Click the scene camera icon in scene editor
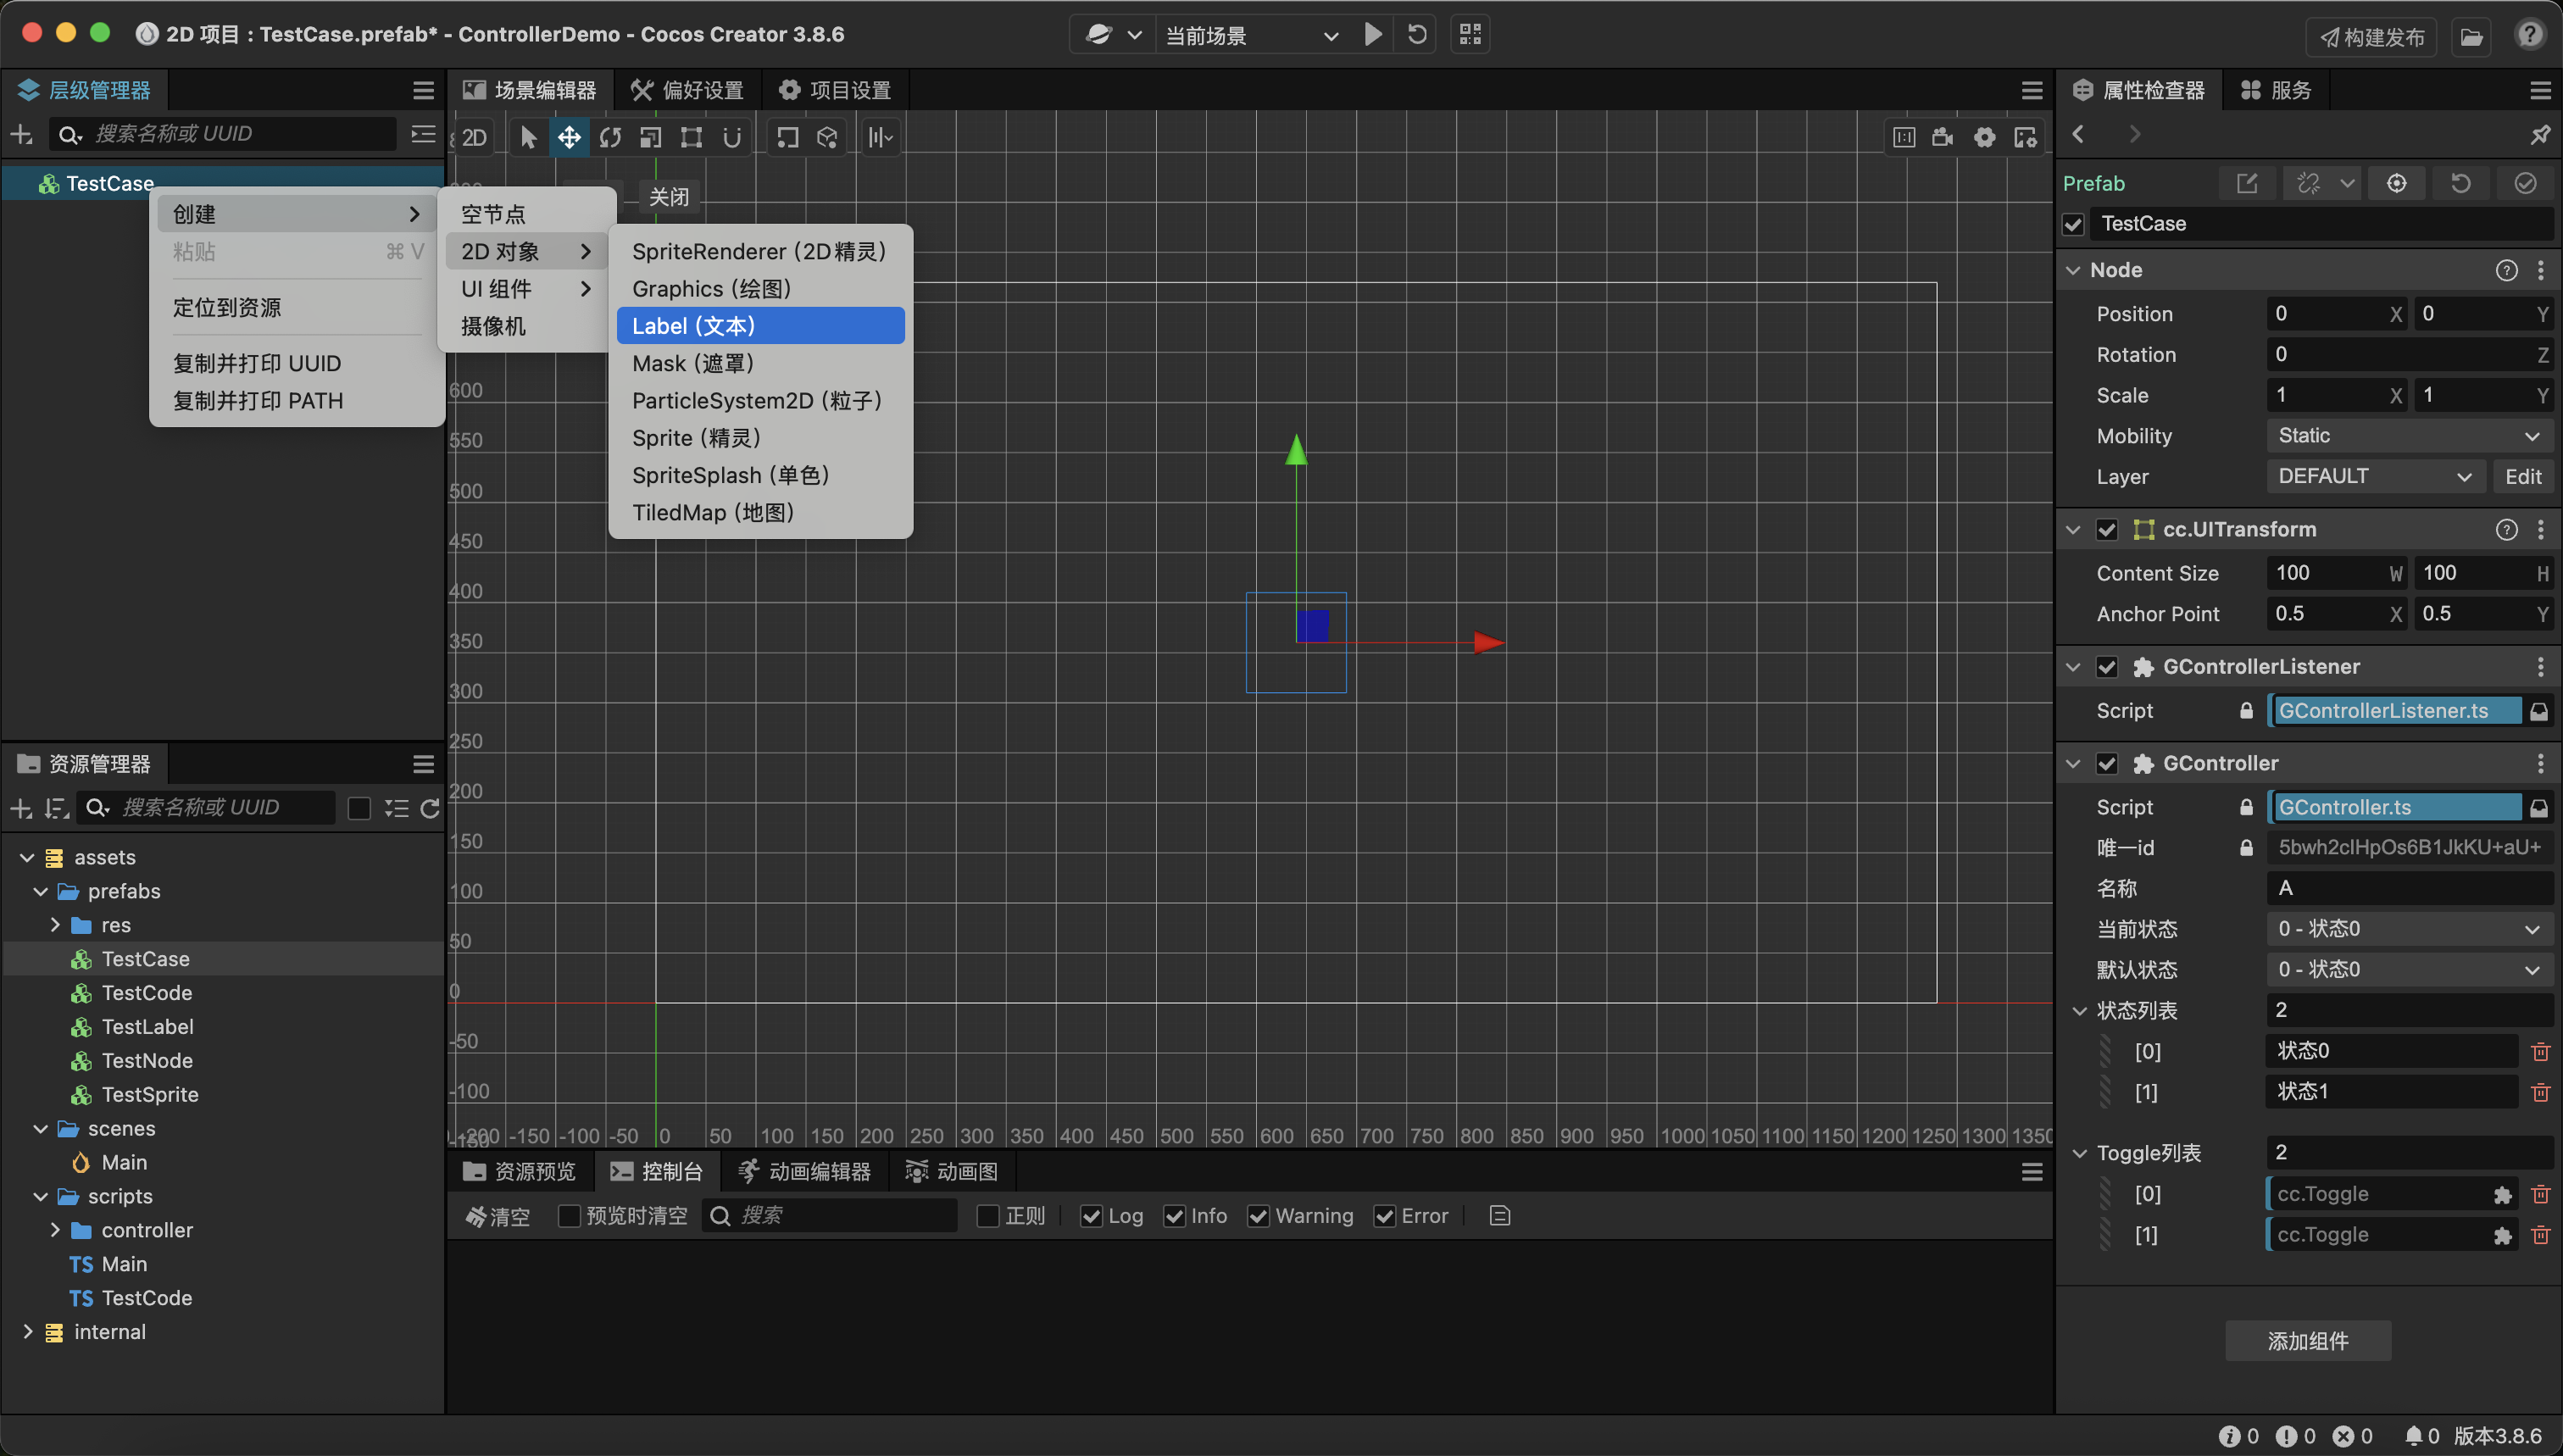Screen dimensions: 2563x1456 1942,137
